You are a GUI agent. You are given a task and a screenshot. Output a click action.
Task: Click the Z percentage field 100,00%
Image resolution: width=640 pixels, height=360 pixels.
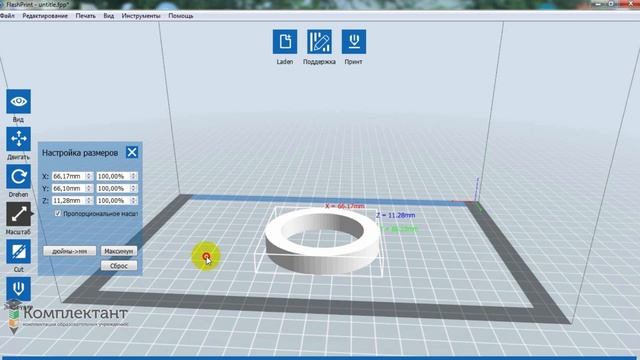(113, 201)
